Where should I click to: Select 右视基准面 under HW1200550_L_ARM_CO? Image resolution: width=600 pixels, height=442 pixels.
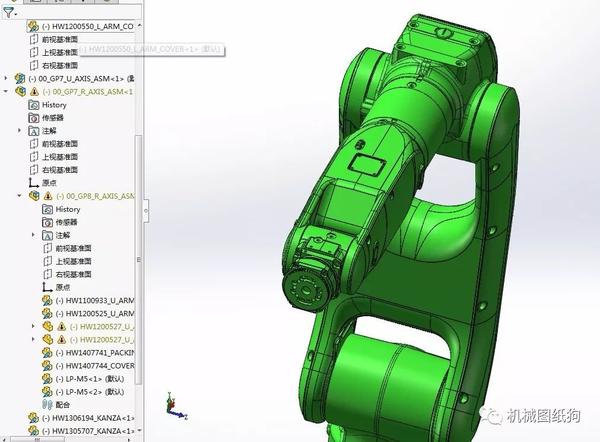[60, 65]
